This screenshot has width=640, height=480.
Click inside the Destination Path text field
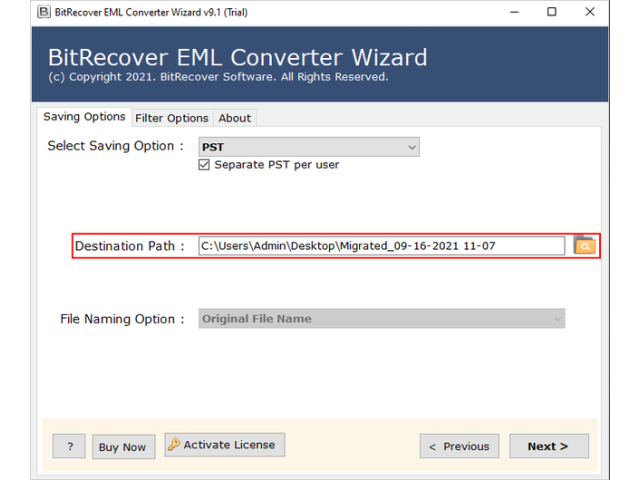point(380,246)
